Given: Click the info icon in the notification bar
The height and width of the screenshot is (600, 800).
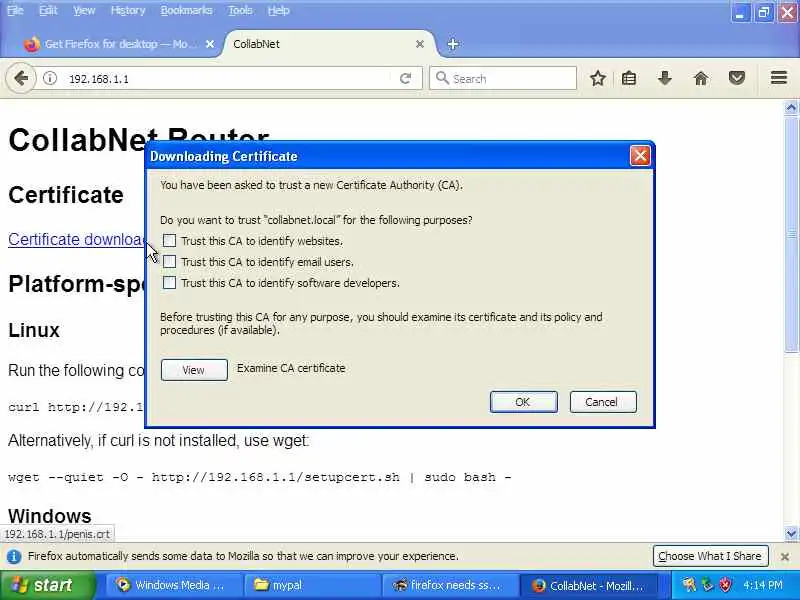Looking at the screenshot, I should click(x=14, y=556).
